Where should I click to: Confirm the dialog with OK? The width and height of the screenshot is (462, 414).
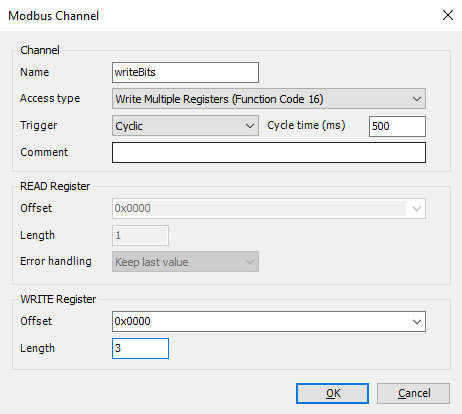point(332,393)
